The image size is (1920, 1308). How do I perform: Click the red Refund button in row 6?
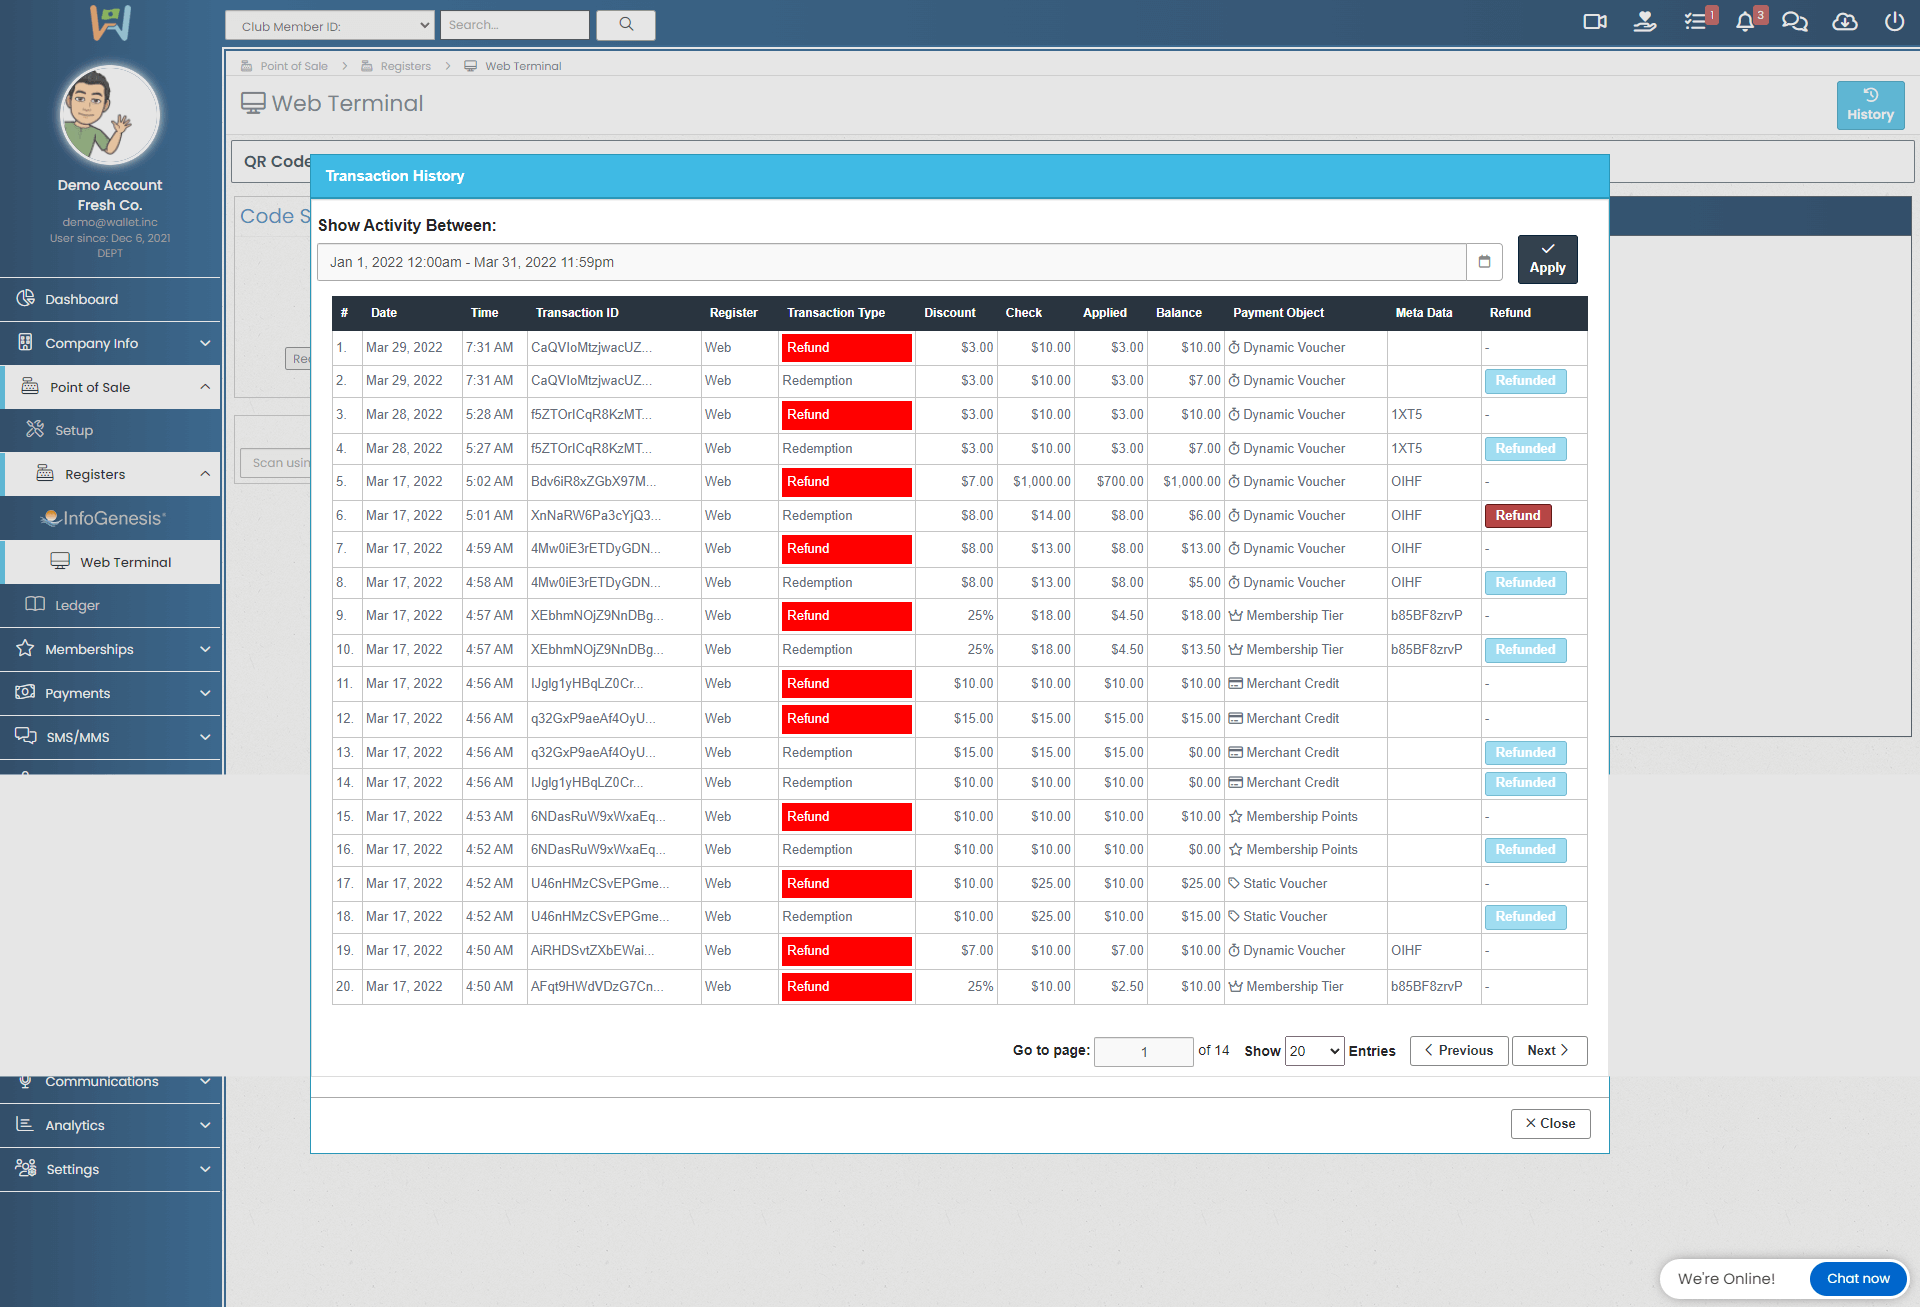[1517, 516]
